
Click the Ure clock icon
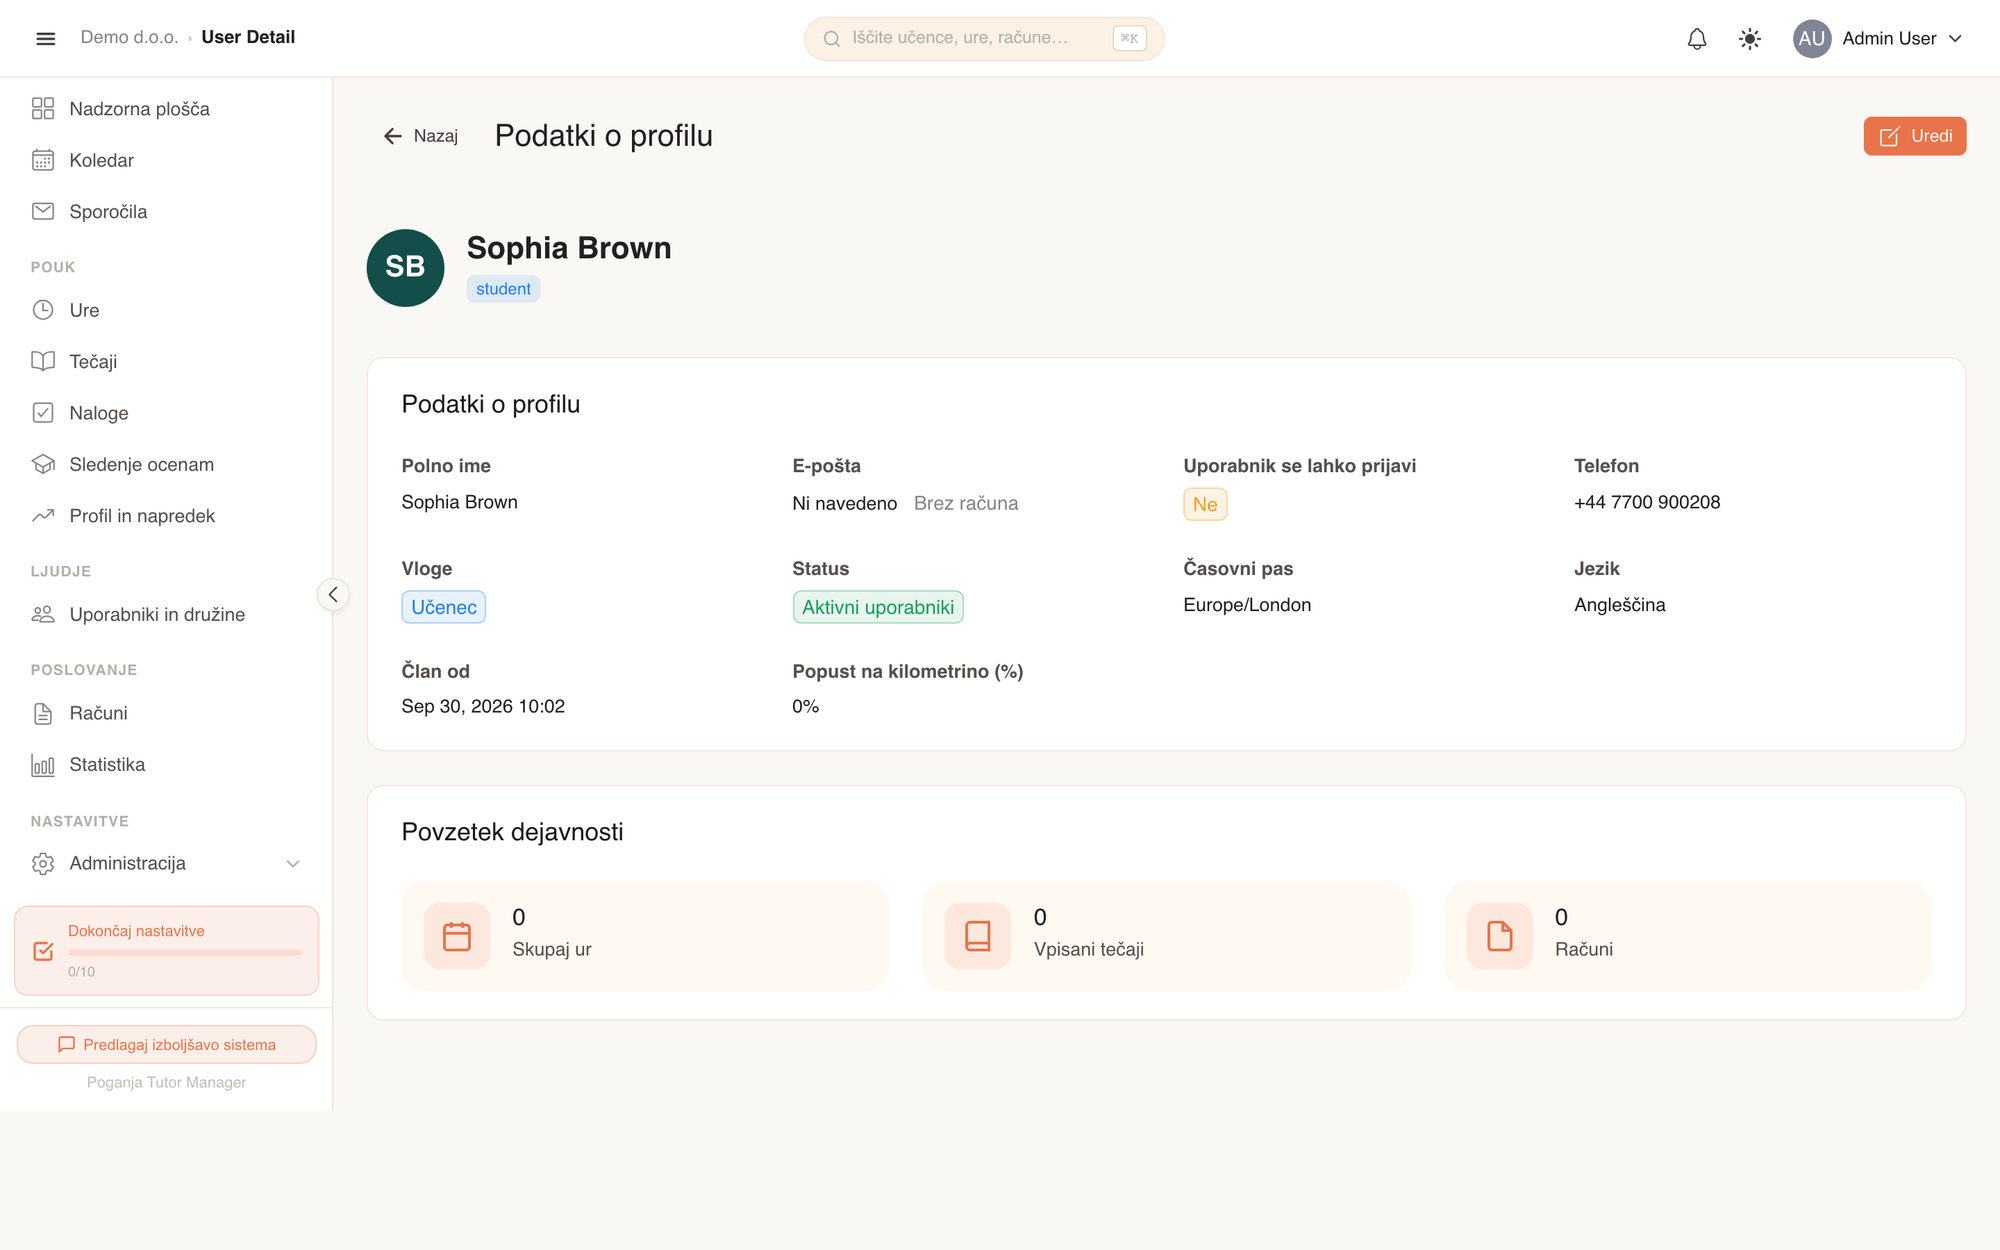[x=43, y=310]
